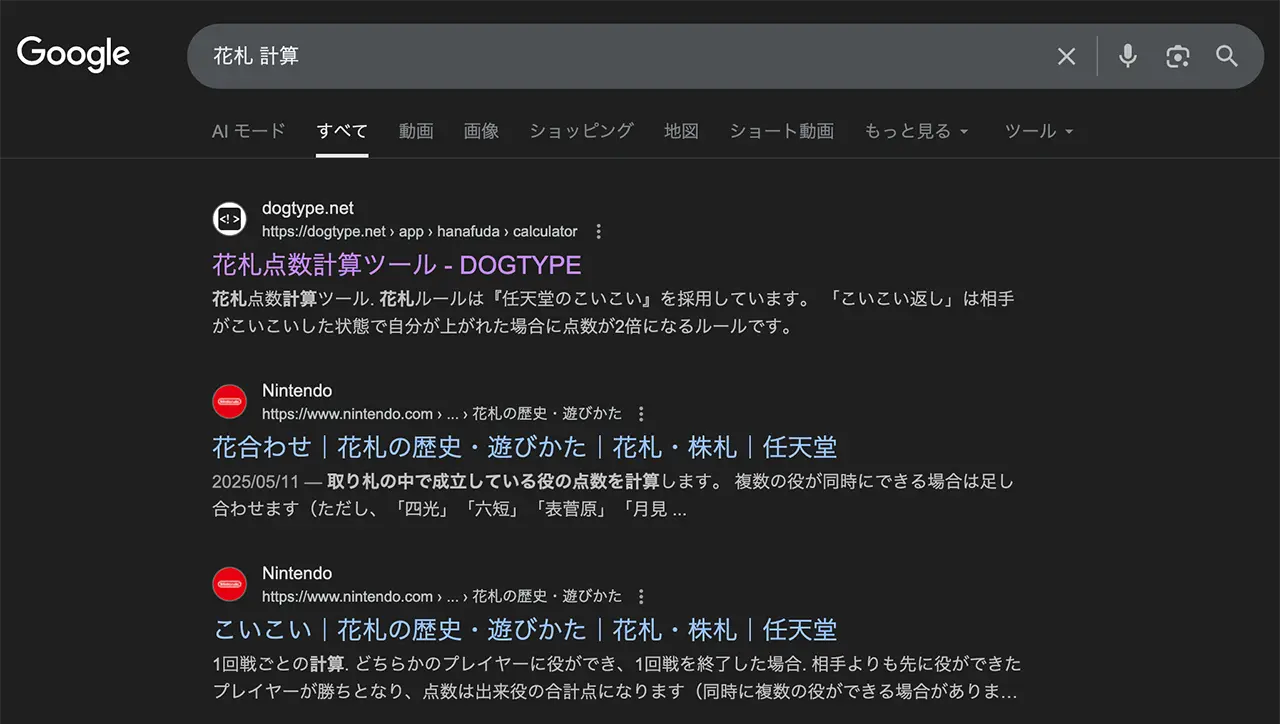1280x724 pixels.
Task: Clear the search box text
Action: pos(1066,57)
